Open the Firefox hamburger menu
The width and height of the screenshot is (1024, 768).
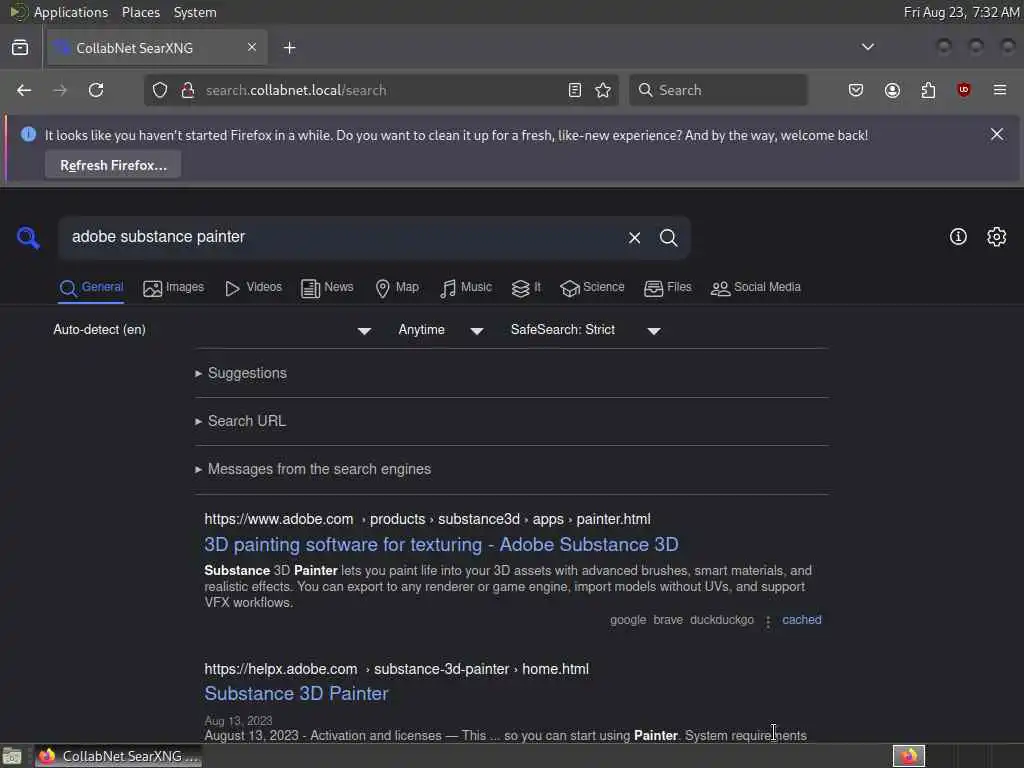tap(1000, 89)
